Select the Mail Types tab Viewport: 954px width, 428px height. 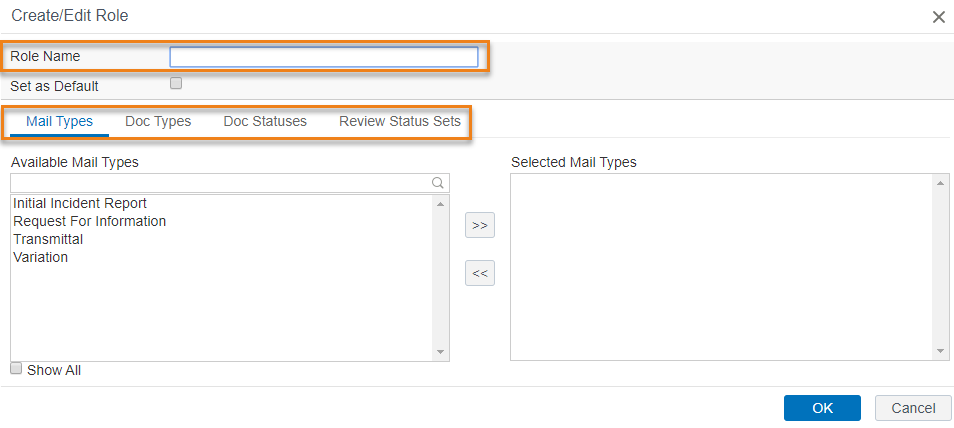tap(60, 121)
